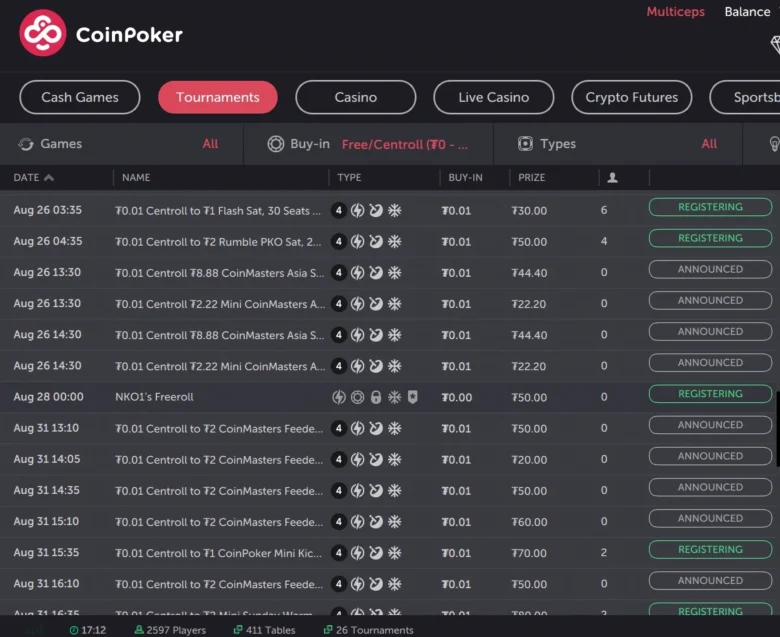Click the tournament list vertical scrollbar

click(777, 429)
